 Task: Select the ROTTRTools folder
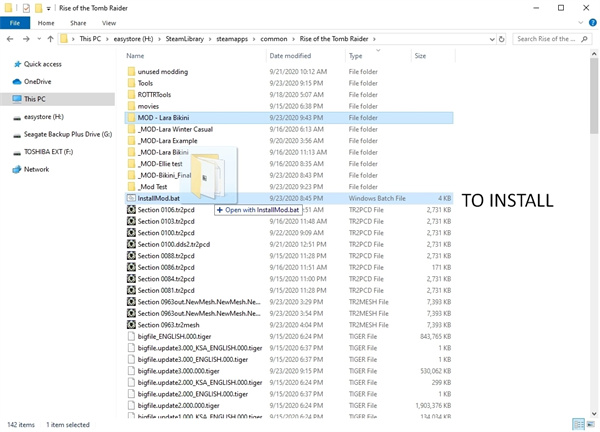coord(158,94)
